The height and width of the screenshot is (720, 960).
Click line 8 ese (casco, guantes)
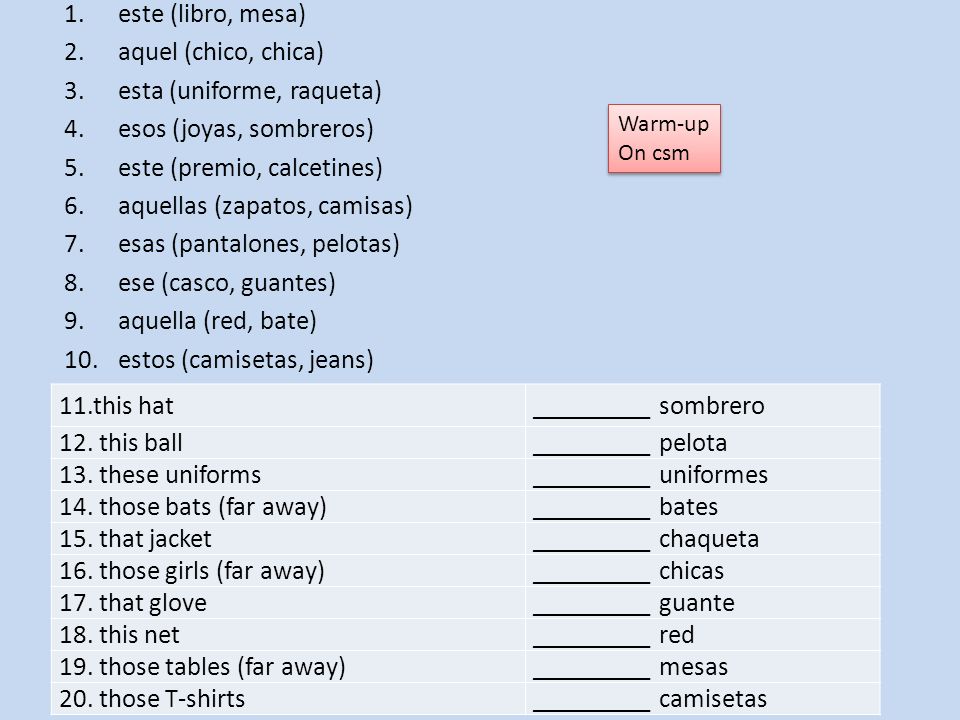click(200, 282)
